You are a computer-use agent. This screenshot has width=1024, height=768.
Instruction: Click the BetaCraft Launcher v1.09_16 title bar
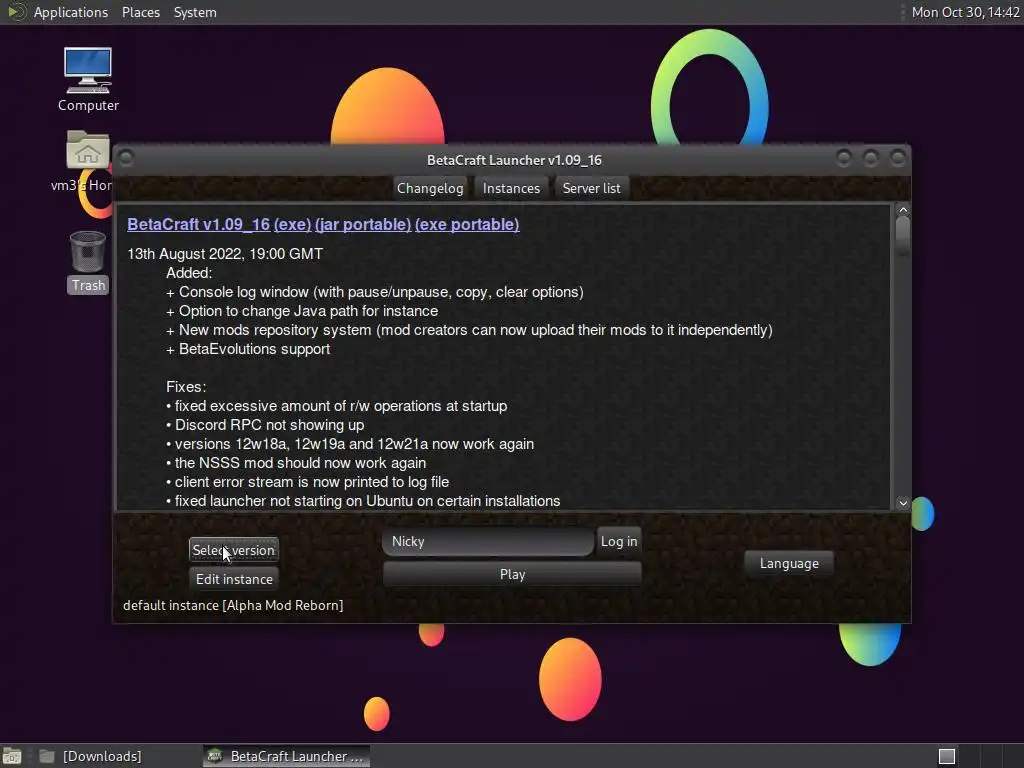(x=514, y=160)
